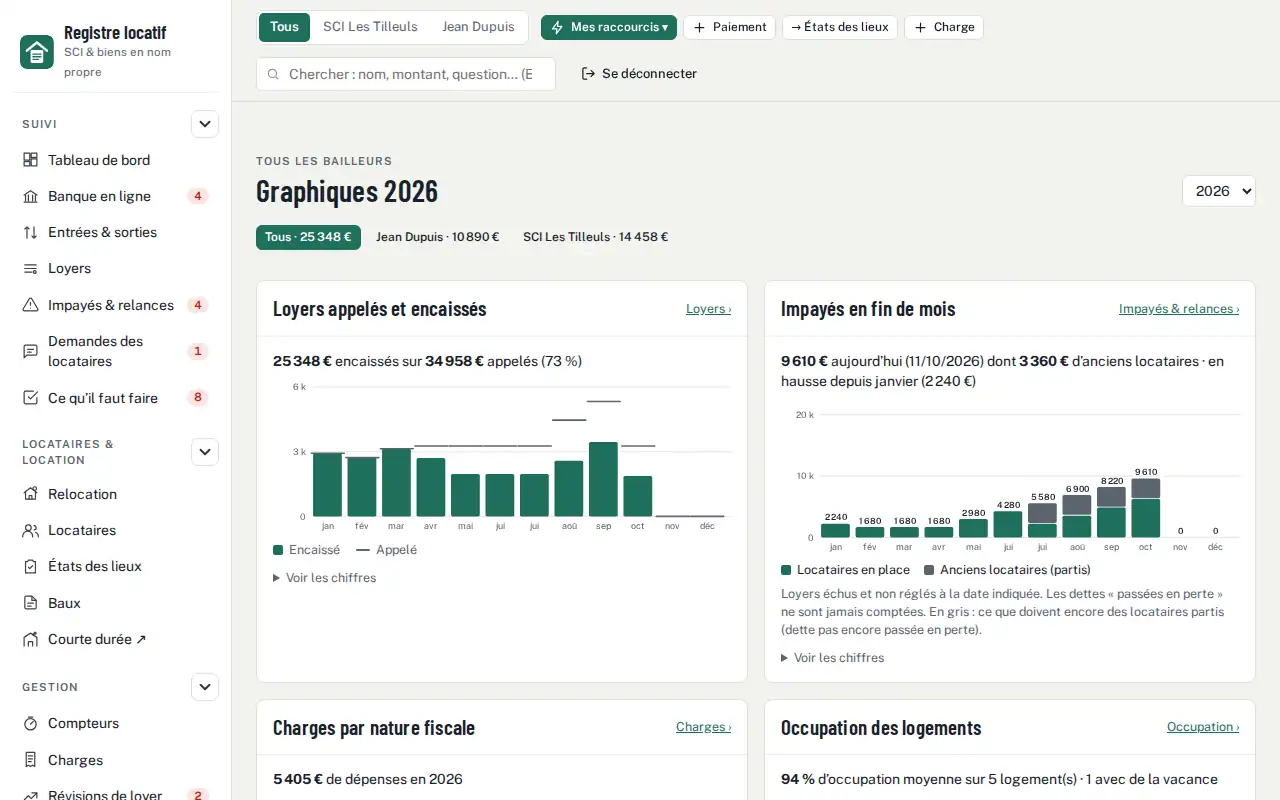Click the Charges receipt icon in sidebar

30,760
